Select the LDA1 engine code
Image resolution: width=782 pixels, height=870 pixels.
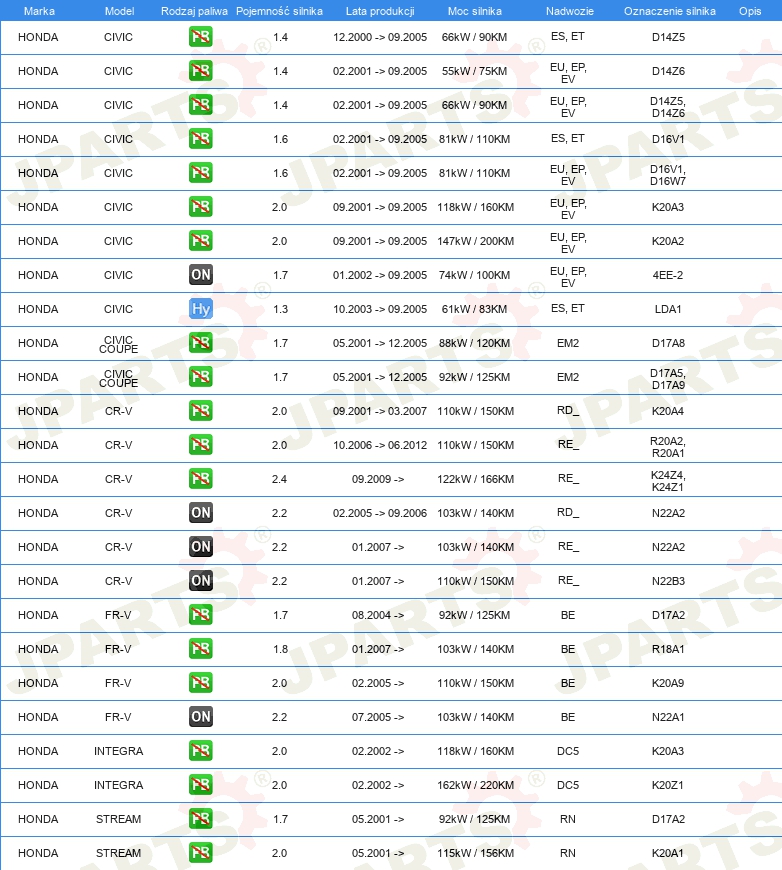[x=668, y=309]
